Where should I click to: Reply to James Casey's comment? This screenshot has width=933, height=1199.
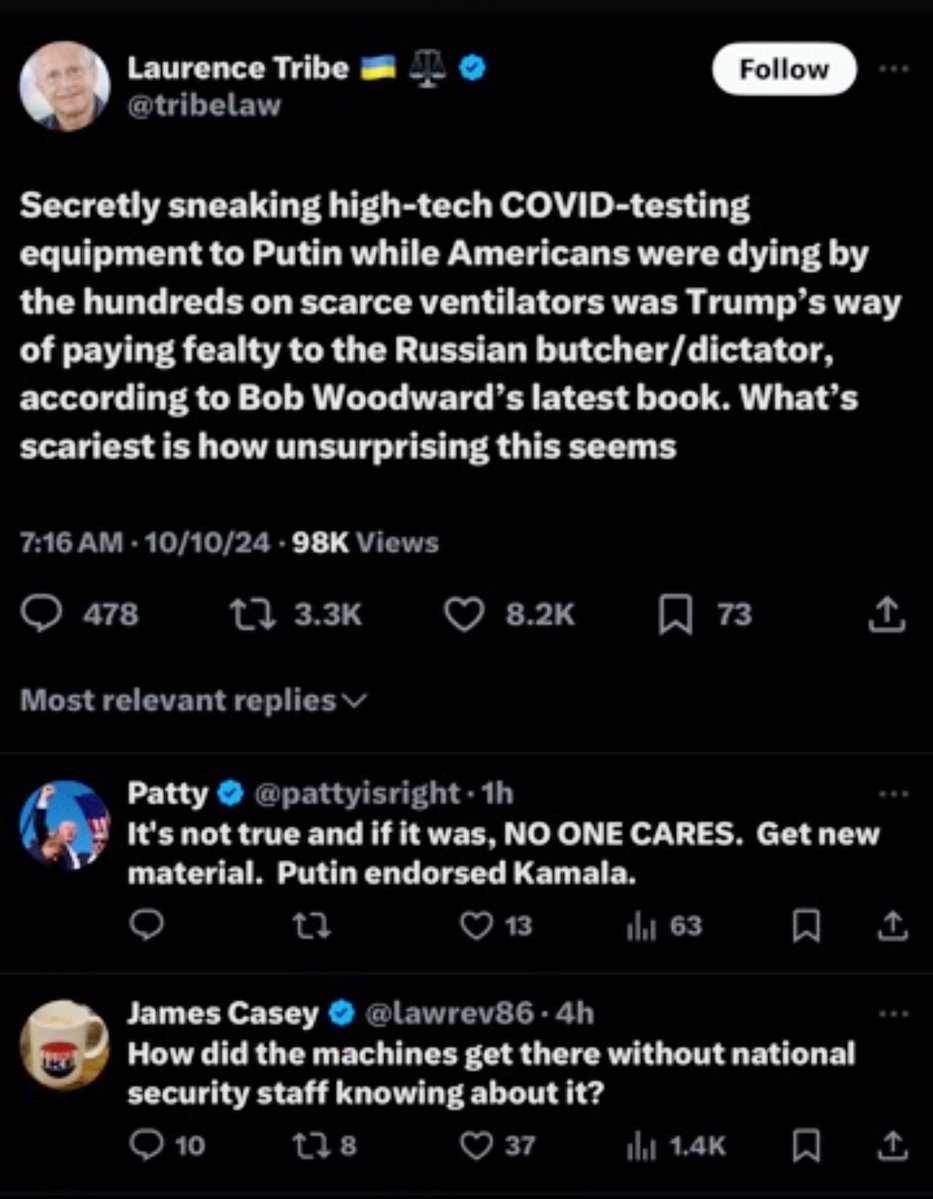click(x=147, y=1145)
